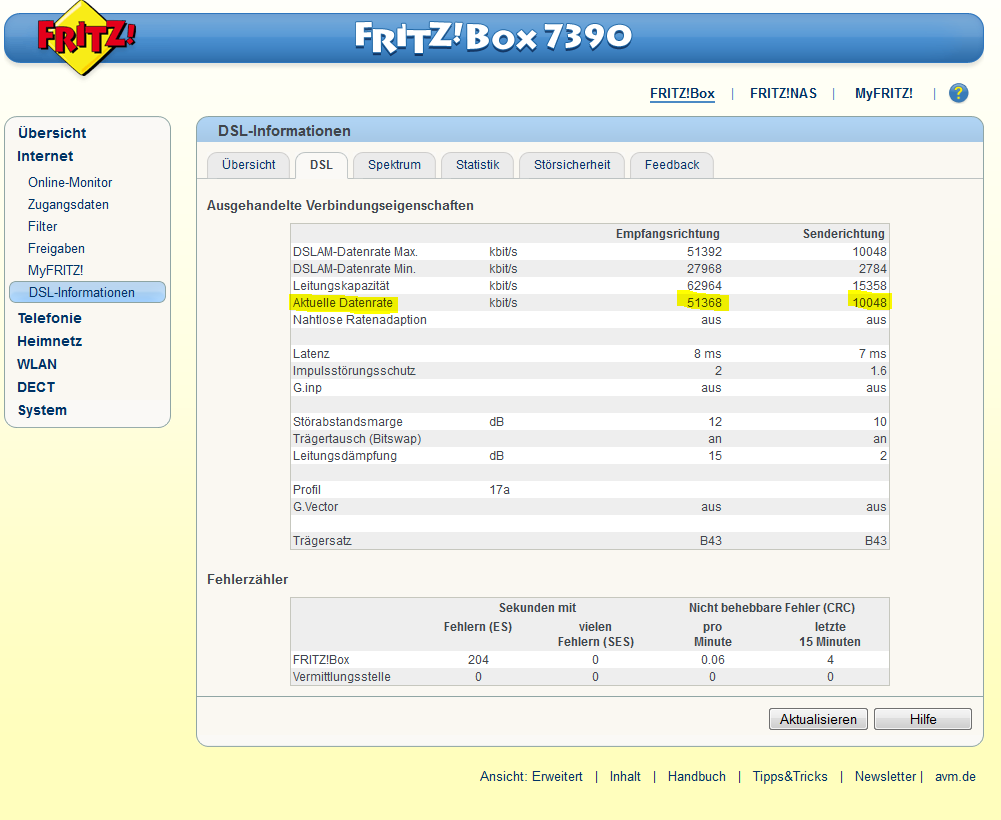Viewport: 1001px width, 820px height.
Task: Click the CRC per minute value 0.06
Action: [712, 660]
